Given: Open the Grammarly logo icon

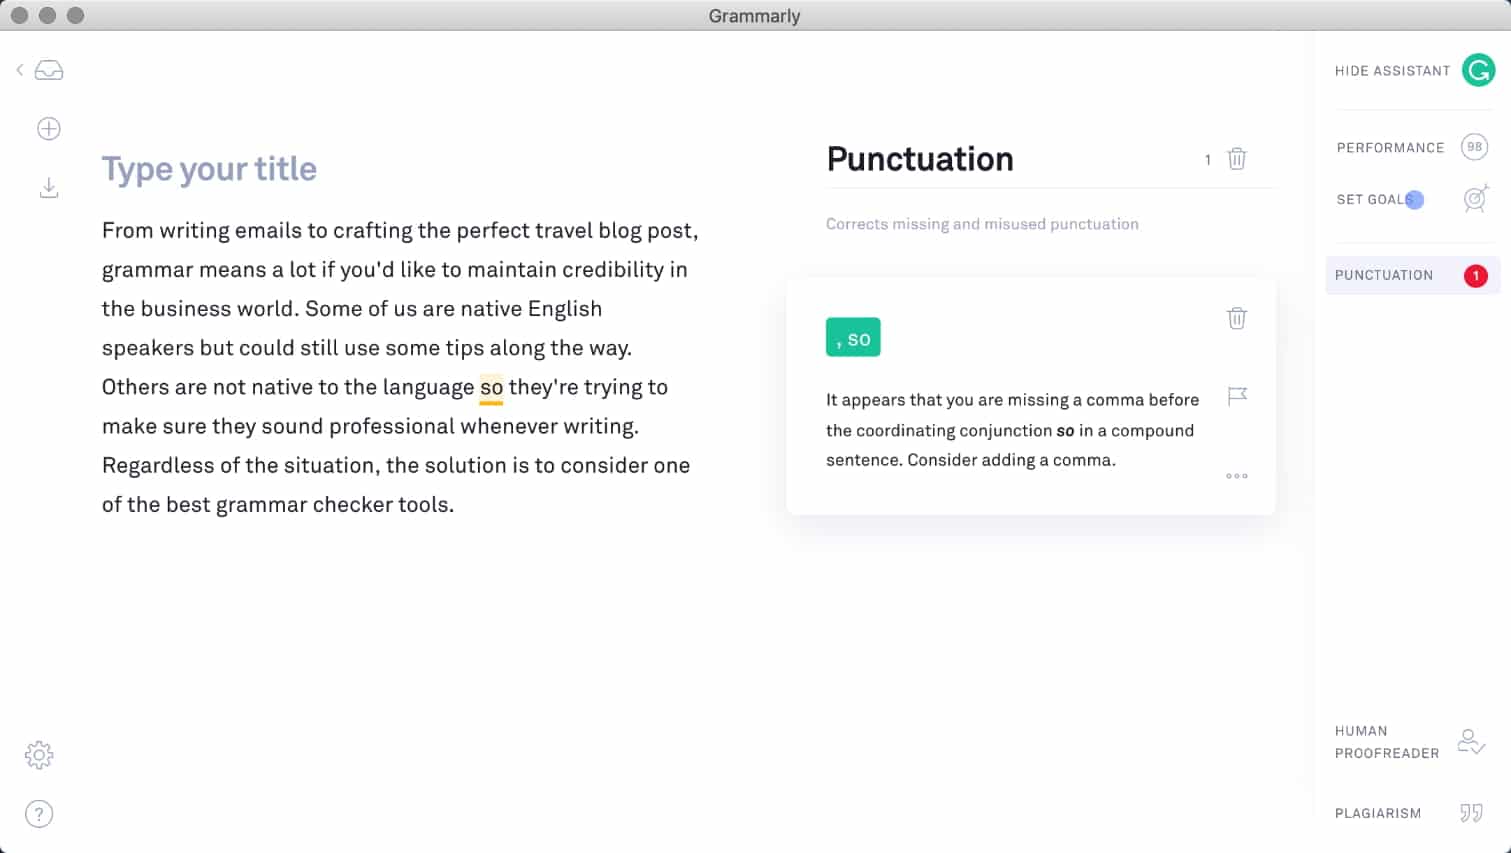Looking at the screenshot, I should coord(1477,70).
